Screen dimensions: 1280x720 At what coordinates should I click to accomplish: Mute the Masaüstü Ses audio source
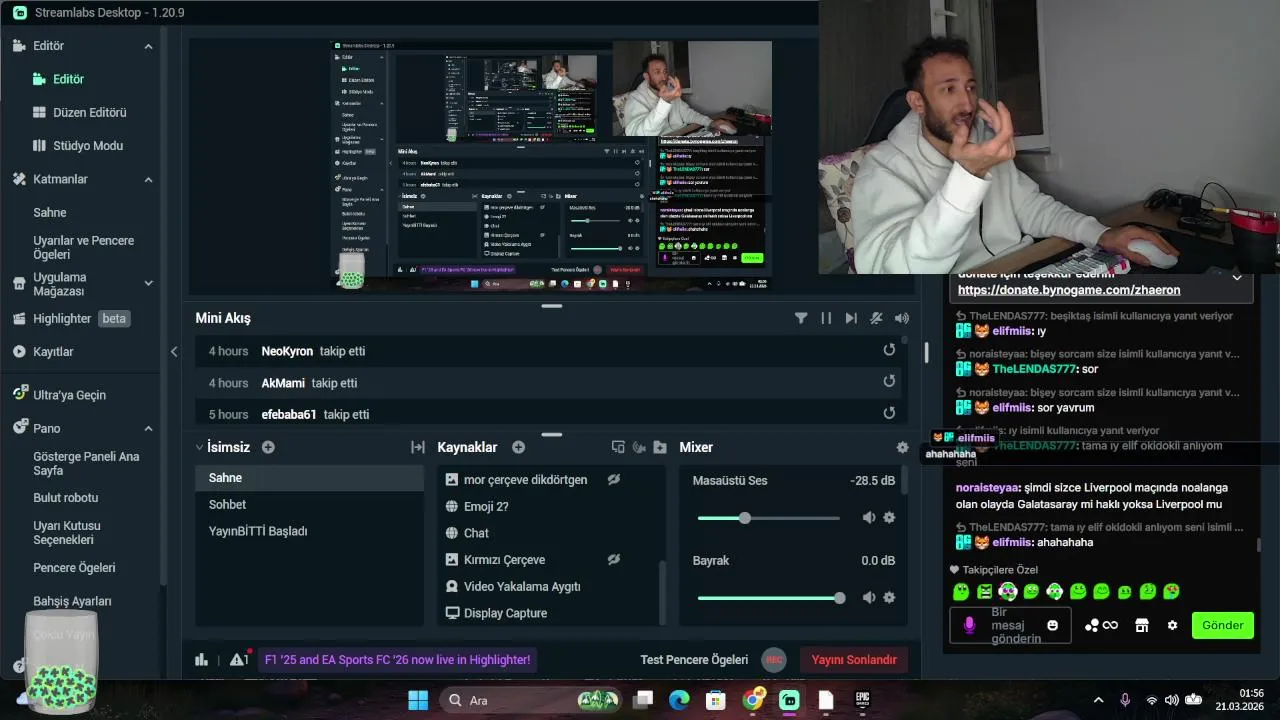(869, 517)
